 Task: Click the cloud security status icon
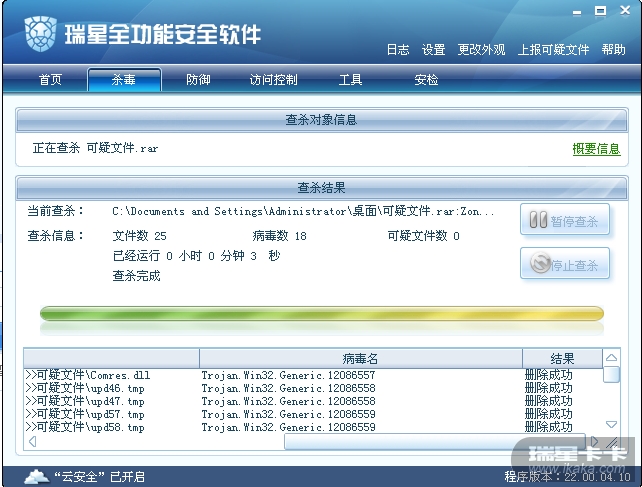click(x=37, y=477)
